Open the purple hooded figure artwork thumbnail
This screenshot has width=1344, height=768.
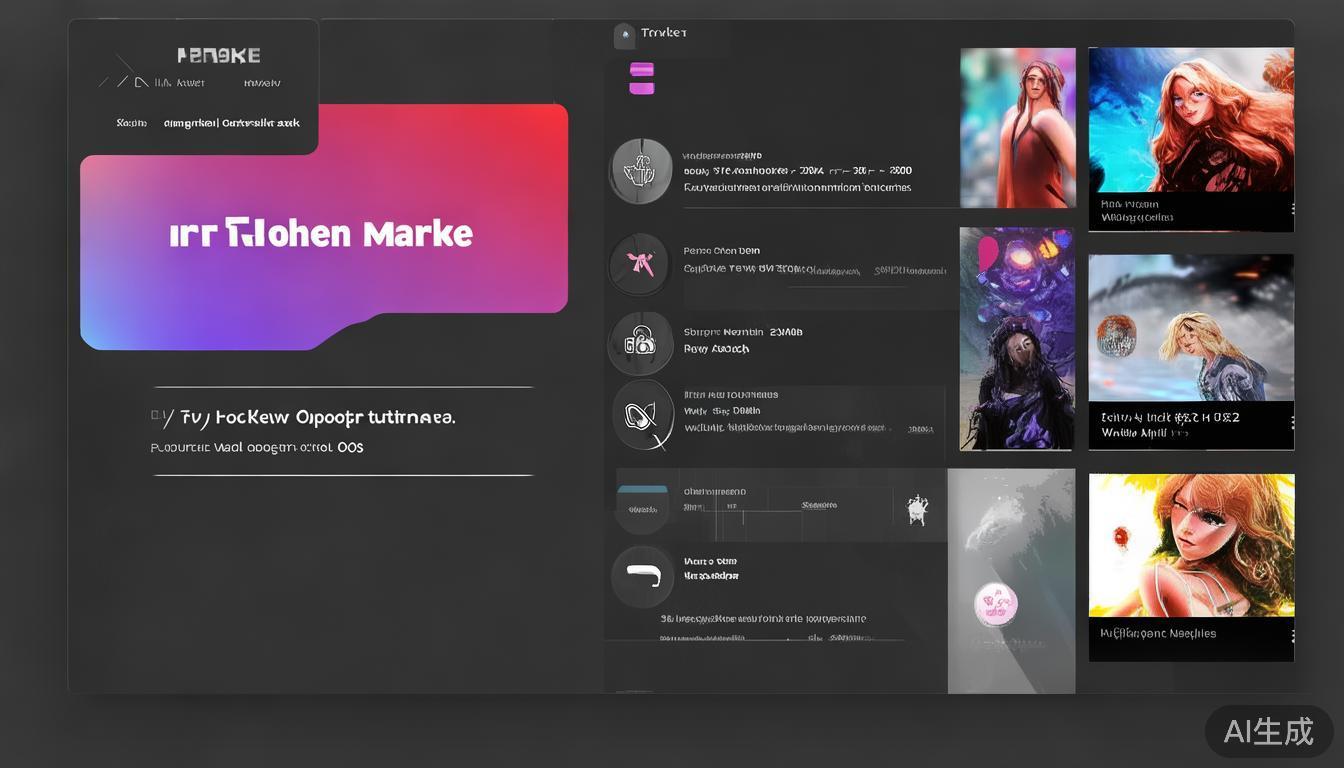coord(1016,338)
